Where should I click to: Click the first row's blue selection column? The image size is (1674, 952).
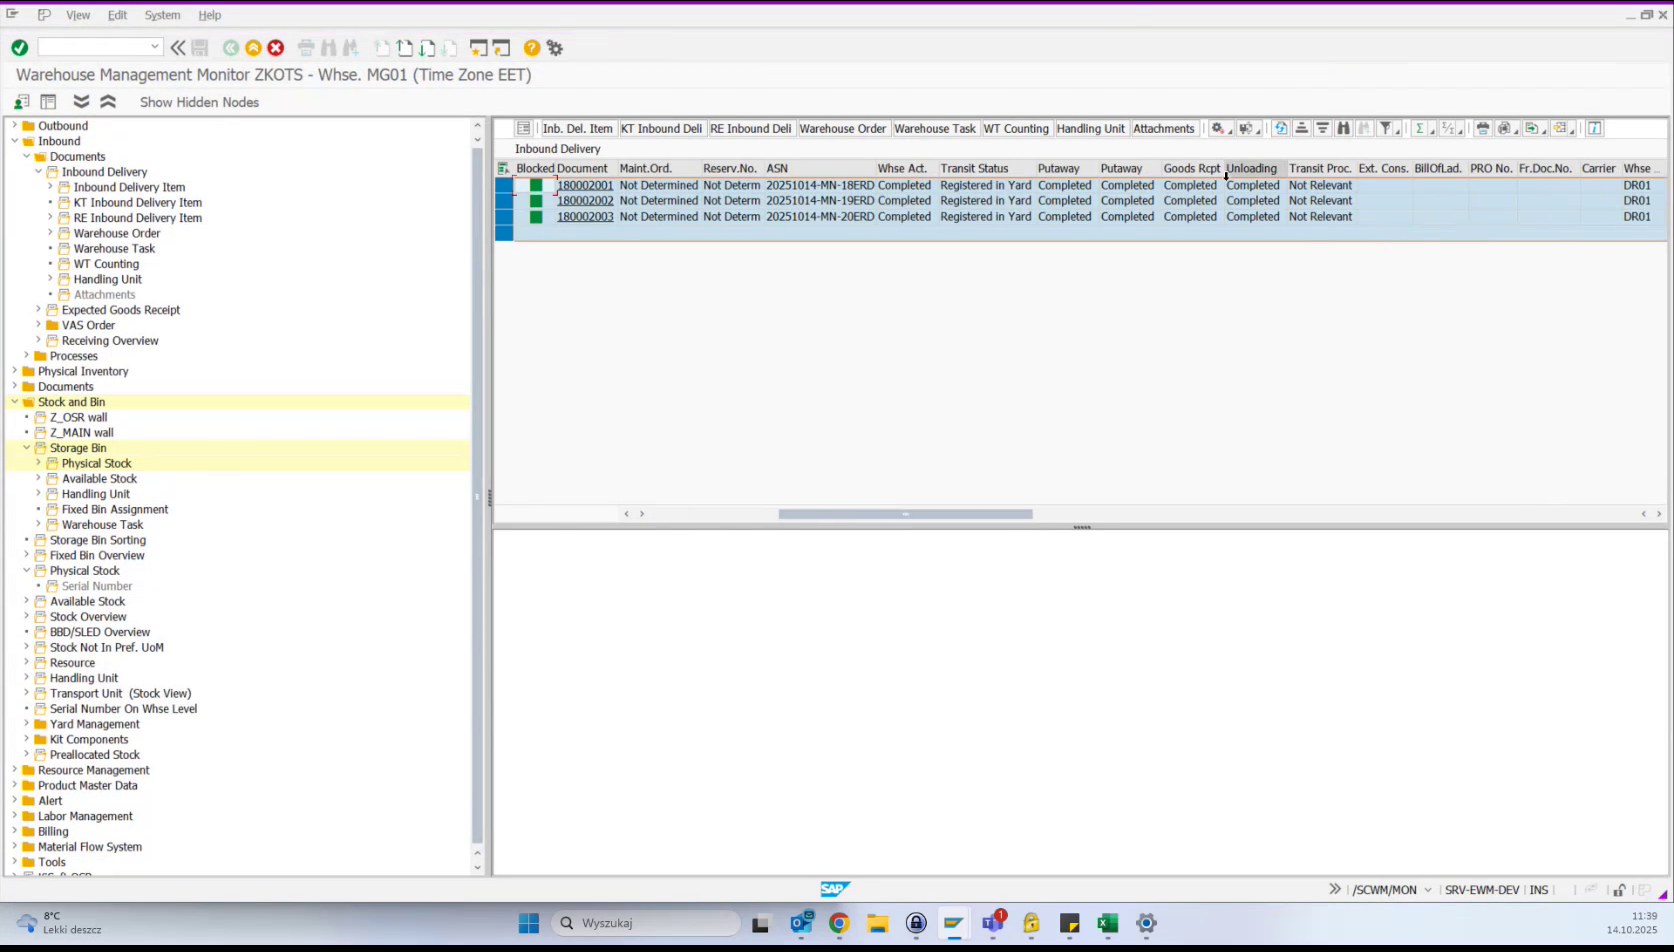505,185
